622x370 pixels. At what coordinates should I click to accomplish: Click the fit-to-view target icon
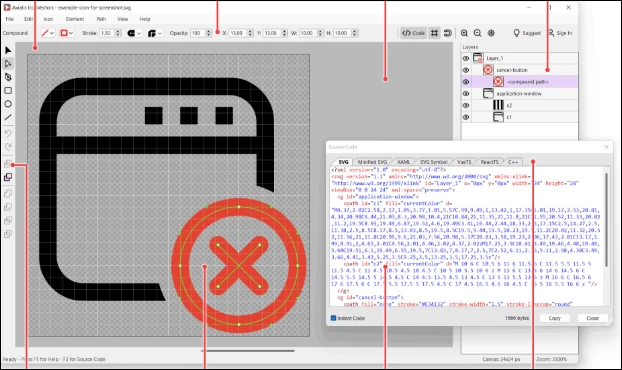click(x=491, y=33)
